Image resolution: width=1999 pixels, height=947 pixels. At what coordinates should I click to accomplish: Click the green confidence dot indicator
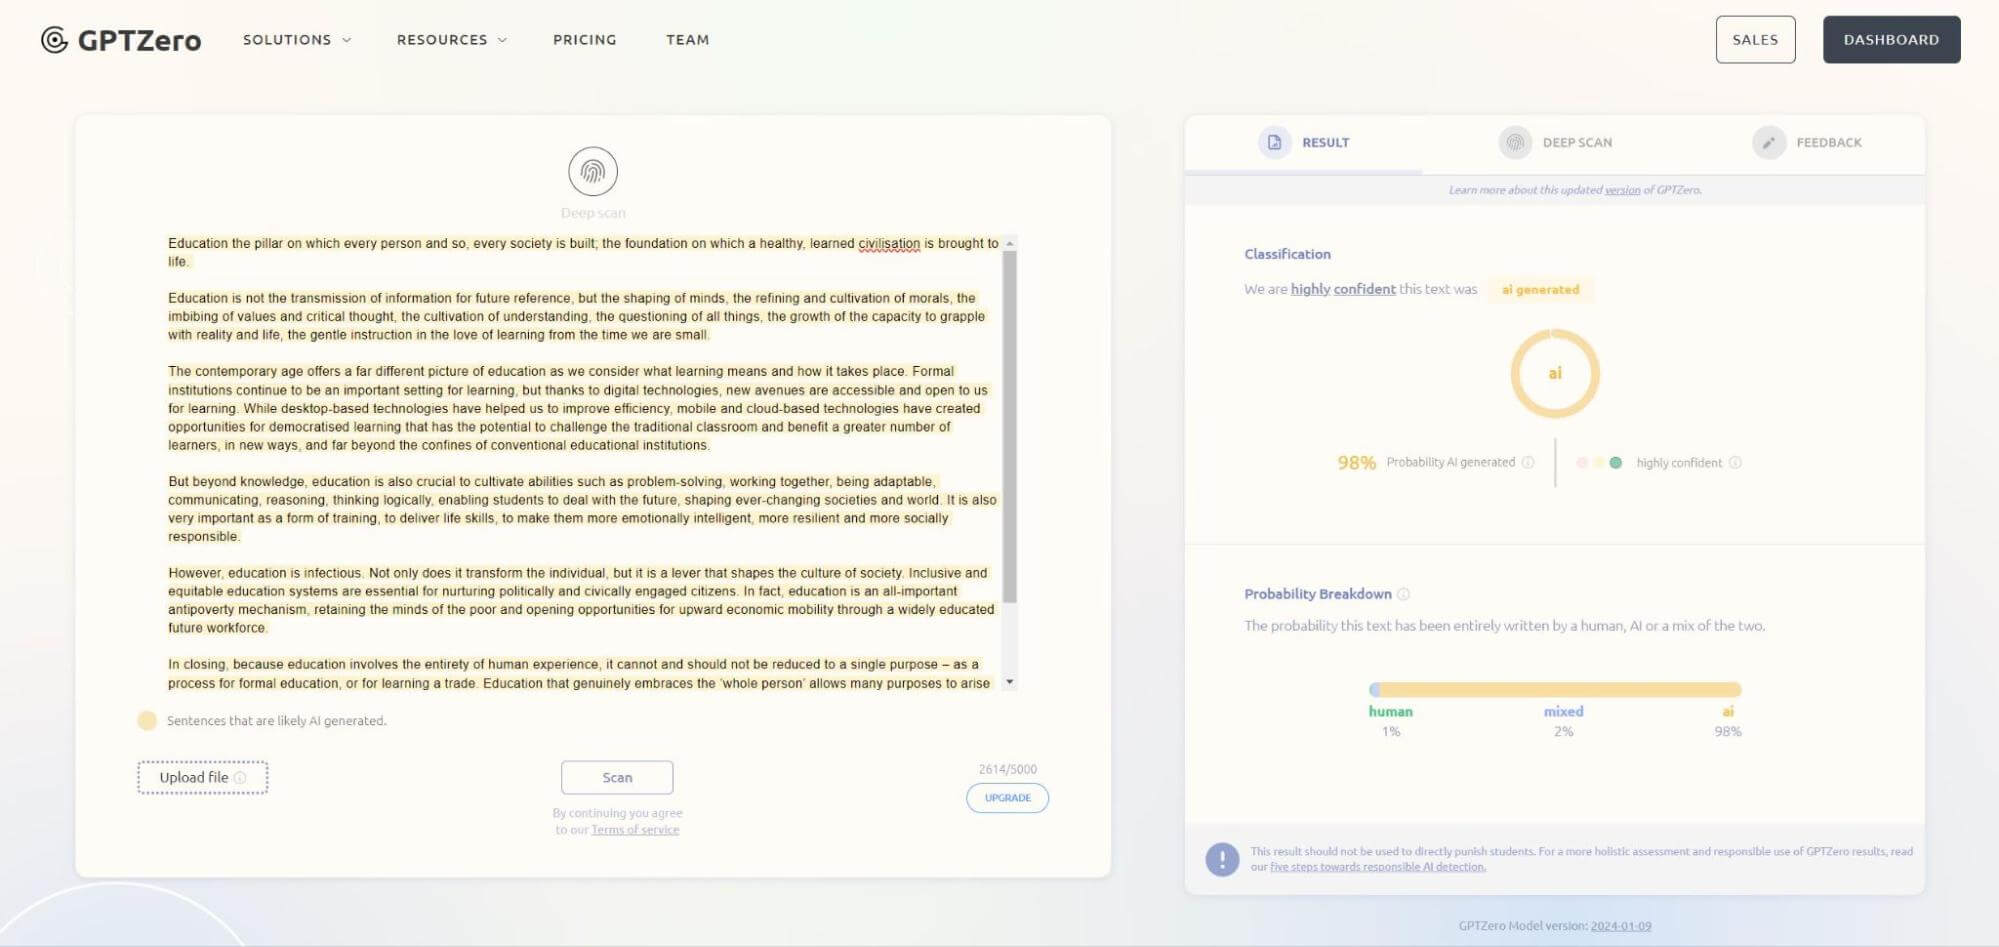[x=1615, y=462]
